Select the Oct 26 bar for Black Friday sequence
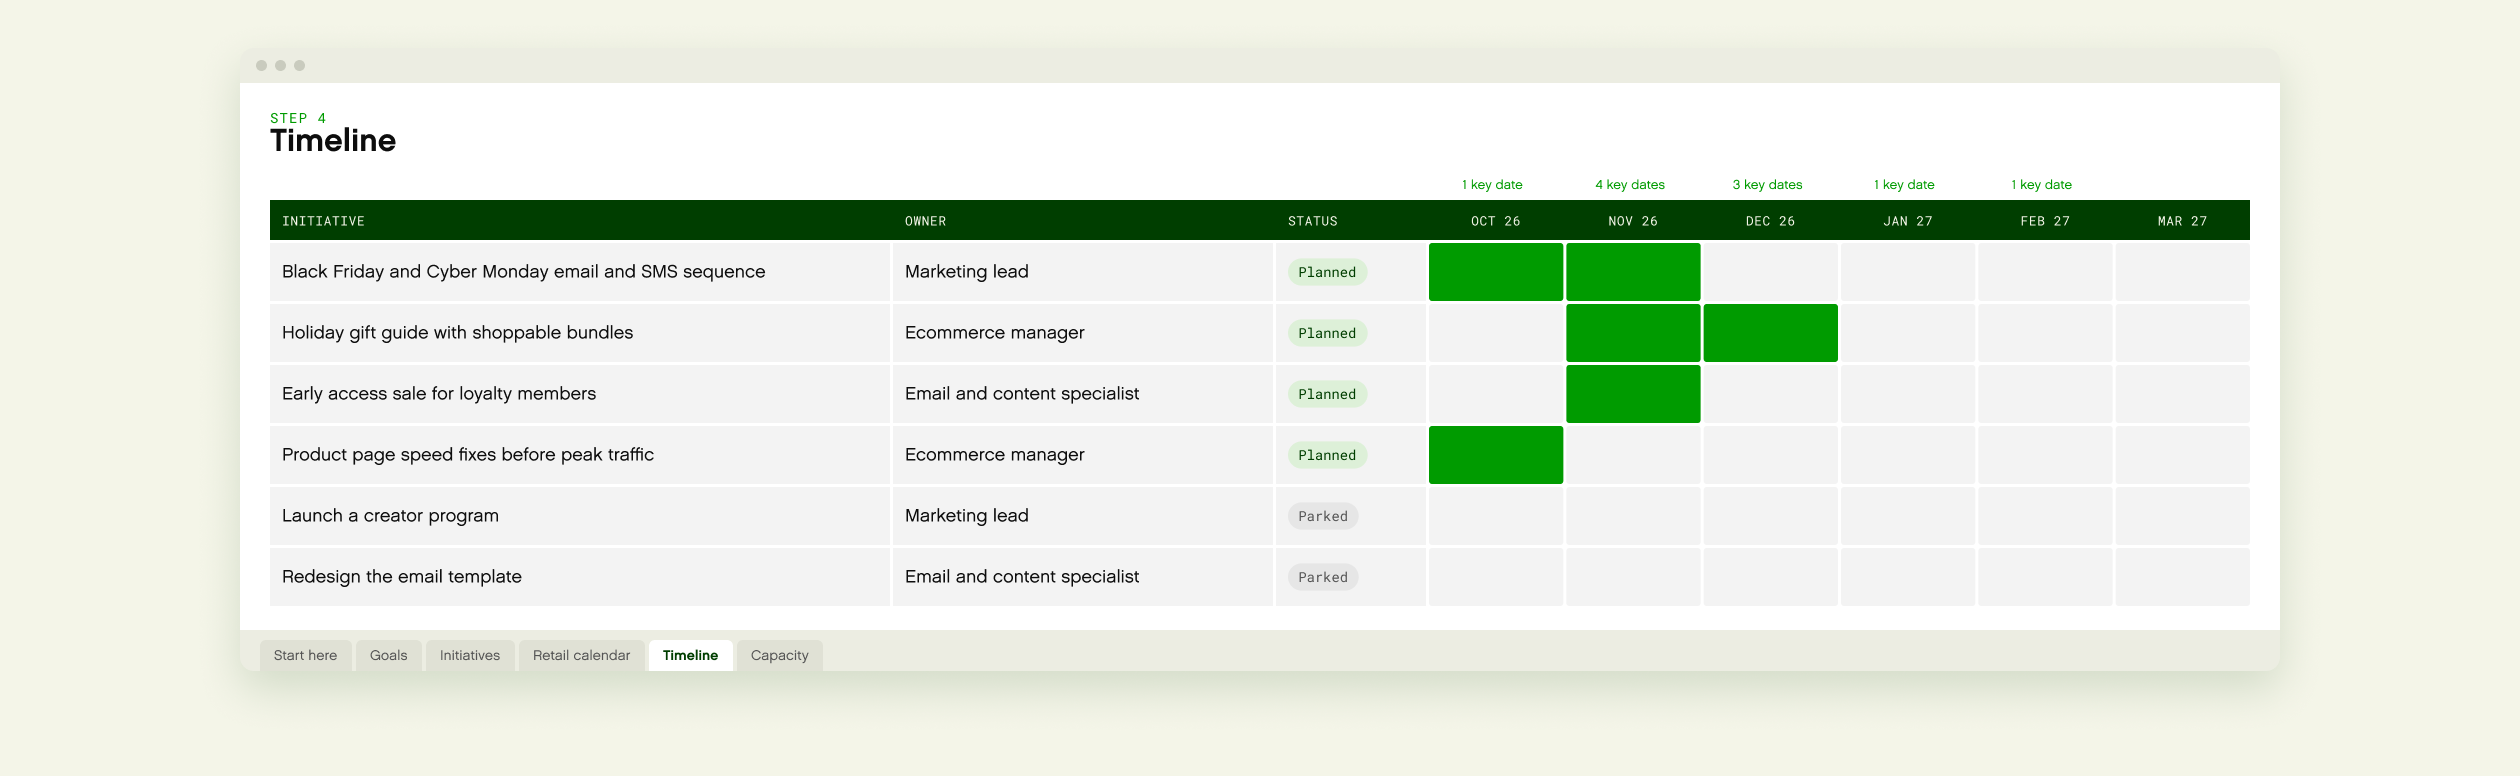Viewport: 2520px width, 776px height. click(x=1496, y=272)
